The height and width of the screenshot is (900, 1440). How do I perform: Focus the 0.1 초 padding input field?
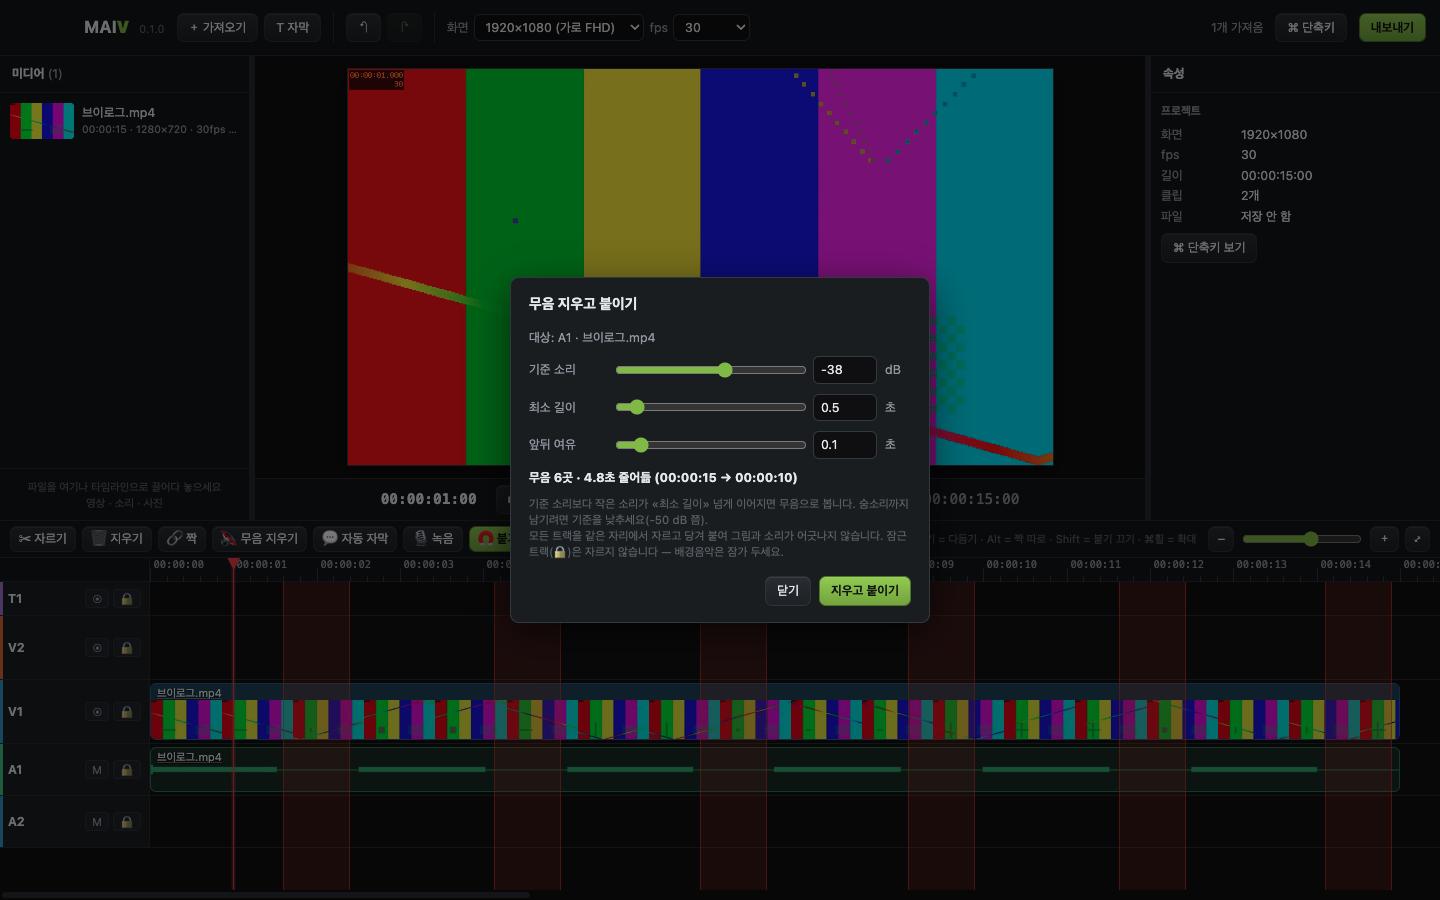click(845, 445)
